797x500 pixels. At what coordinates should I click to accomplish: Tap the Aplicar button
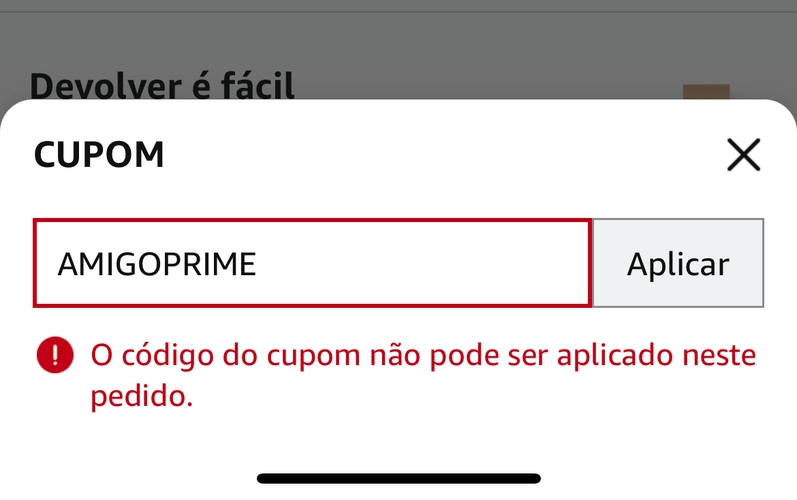pyautogui.click(x=678, y=264)
